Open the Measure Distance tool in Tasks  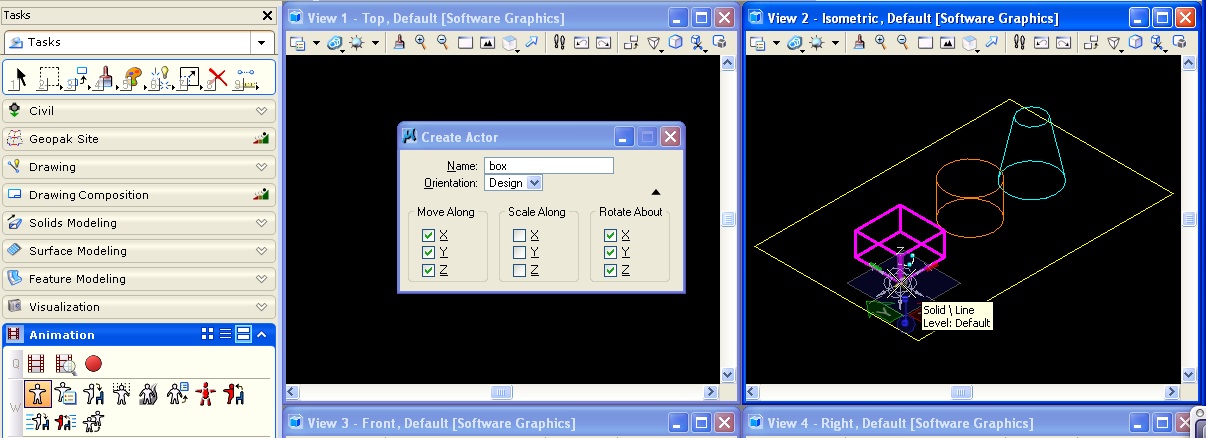pyautogui.click(x=246, y=77)
